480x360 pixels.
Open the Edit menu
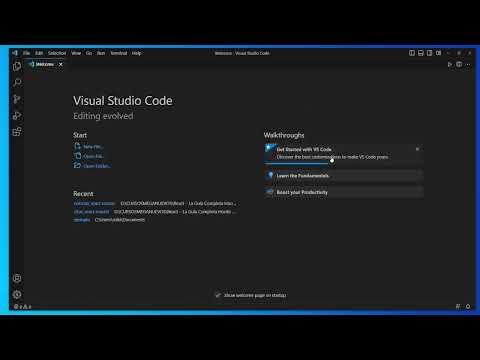click(39, 53)
